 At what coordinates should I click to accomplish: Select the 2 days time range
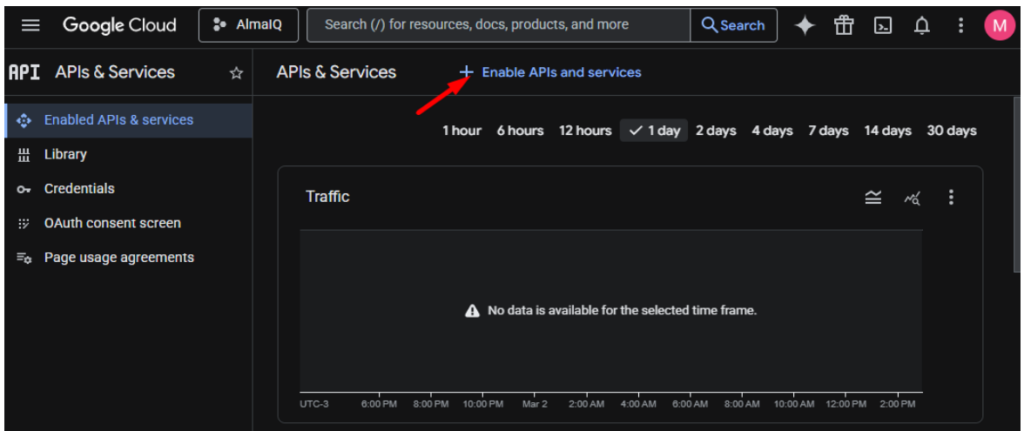[716, 131]
